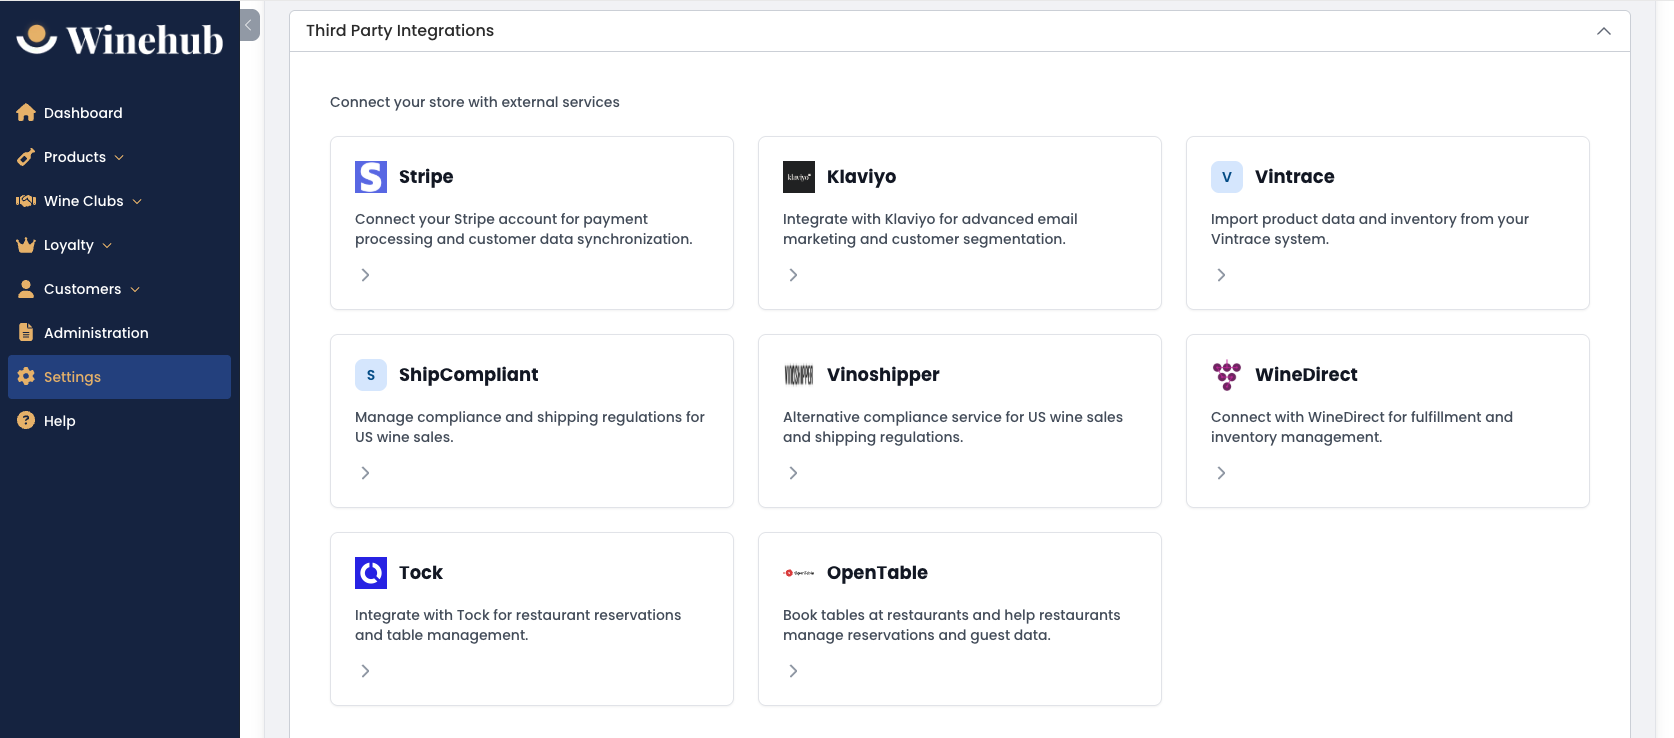This screenshot has width=1674, height=738.
Task: Open the Stripe integration arrow
Action: click(365, 275)
